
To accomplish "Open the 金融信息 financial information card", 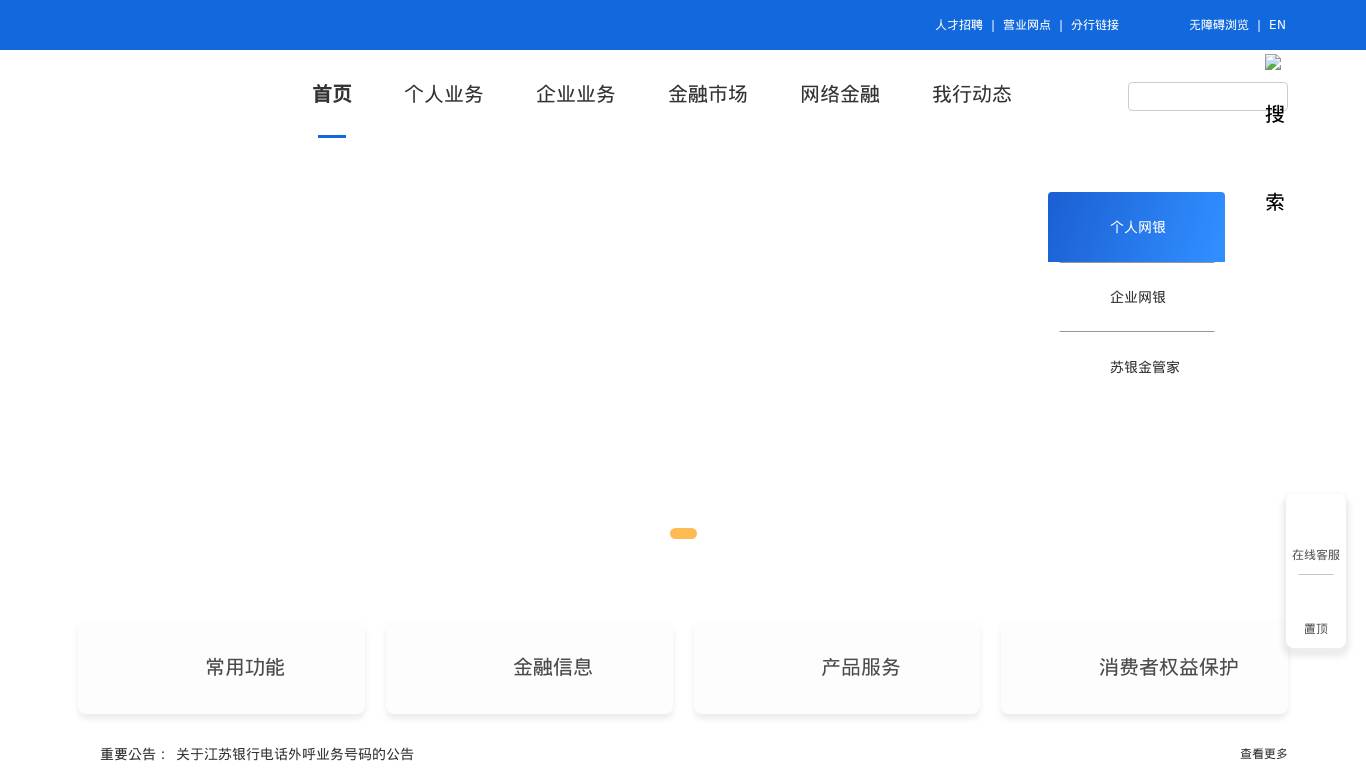I will [529, 667].
